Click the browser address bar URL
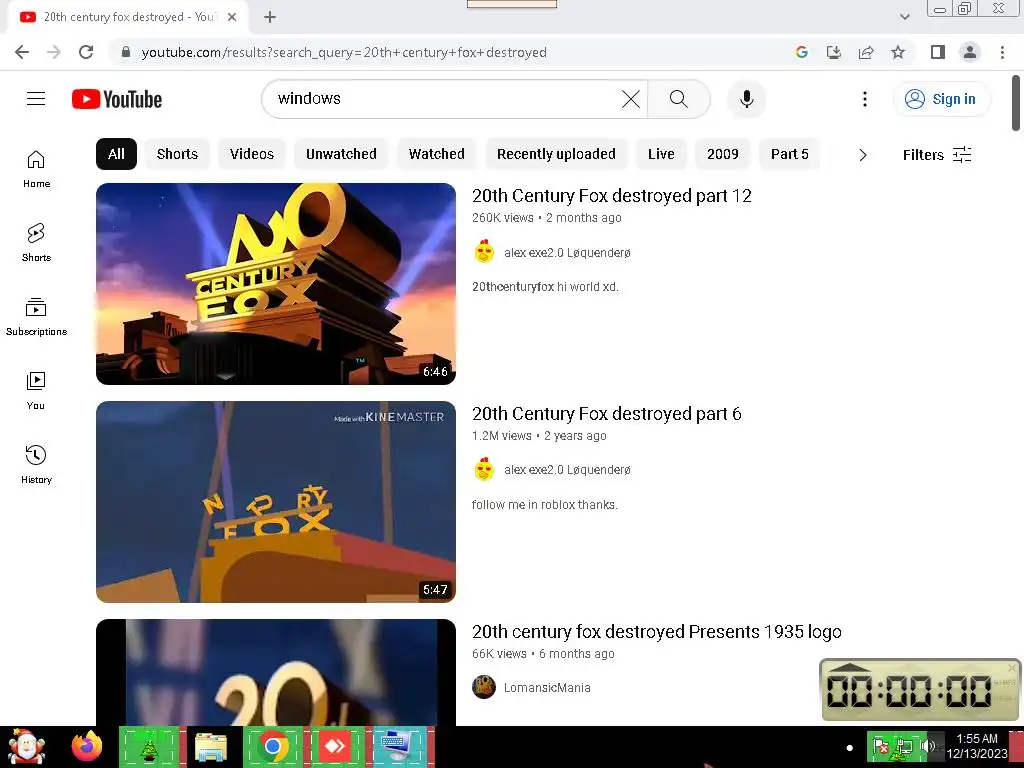 344,52
